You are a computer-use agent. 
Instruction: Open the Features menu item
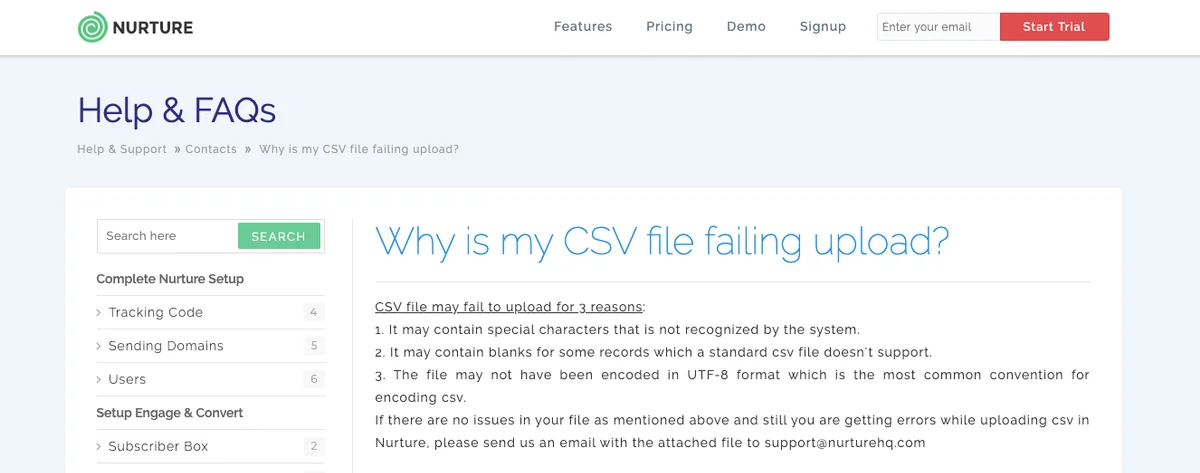tap(583, 27)
